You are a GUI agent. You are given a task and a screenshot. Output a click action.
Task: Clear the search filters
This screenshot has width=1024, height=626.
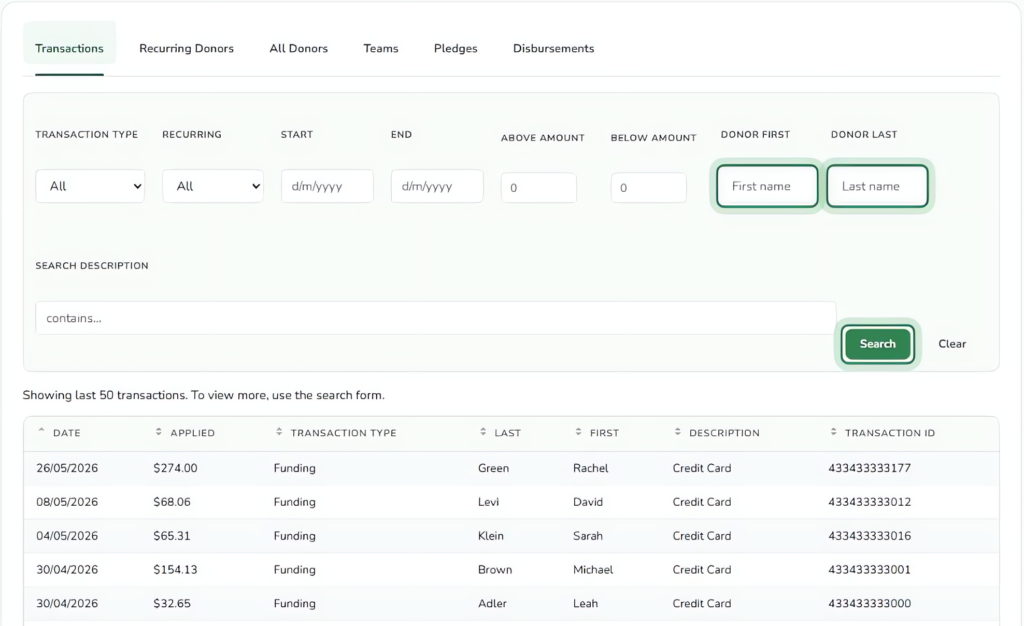click(x=952, y=344)
